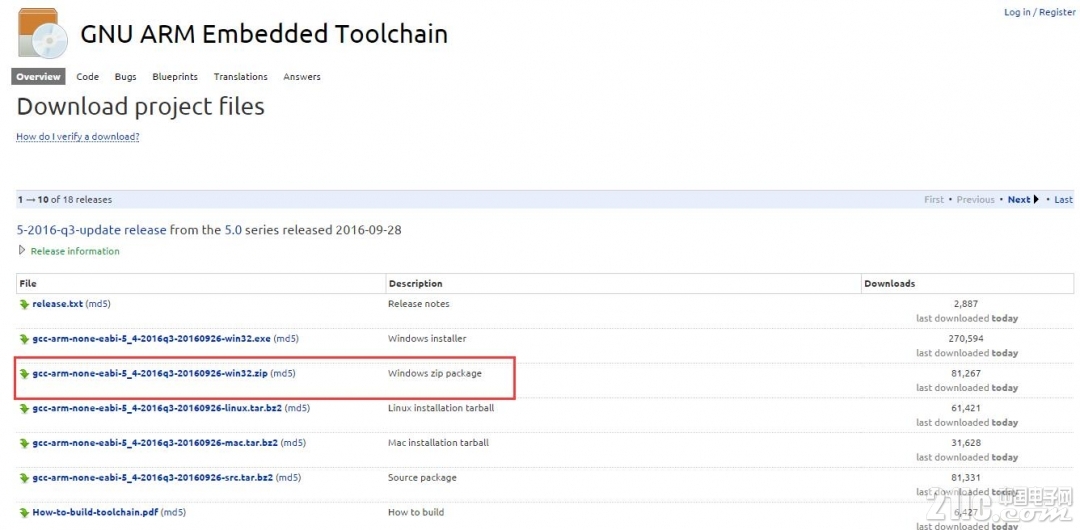Open md5 link for linux.tar.bz2
This screenshot has height=530, width=1080.
click(298, 408)
